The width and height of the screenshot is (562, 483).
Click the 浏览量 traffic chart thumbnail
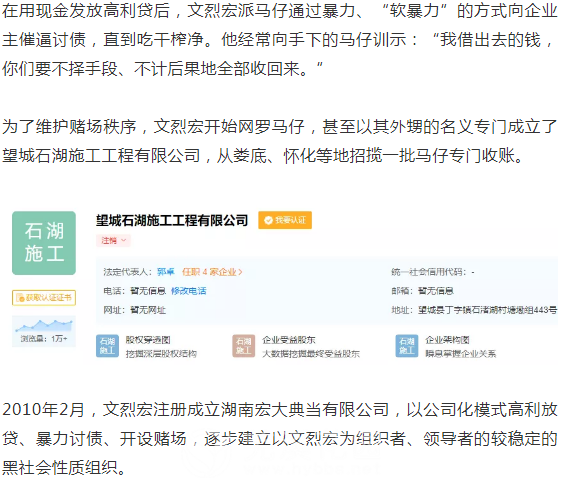[x=44, y=331]
